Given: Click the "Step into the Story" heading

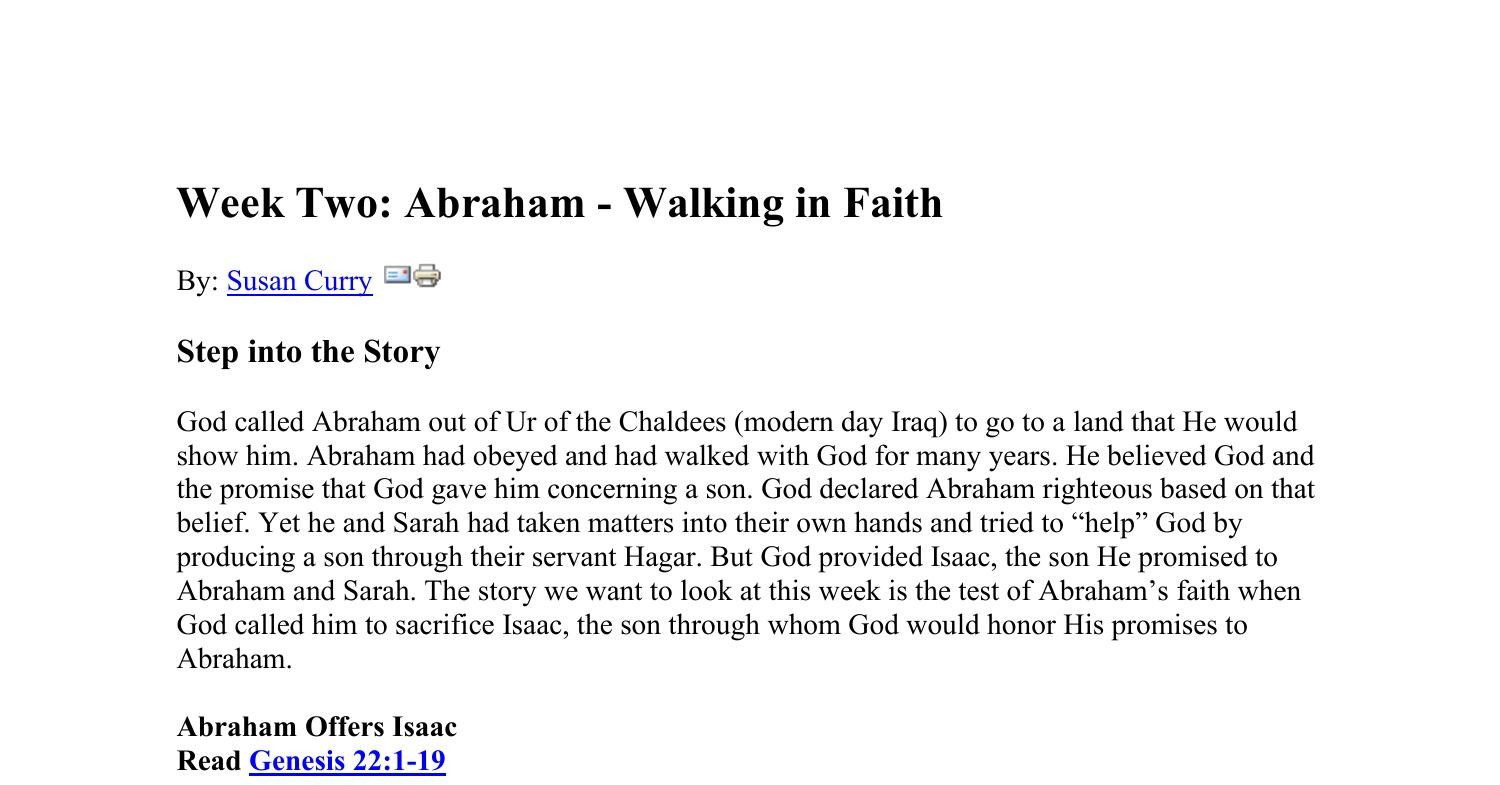Looking at the screenshot, I should click(x=308, y=352).
